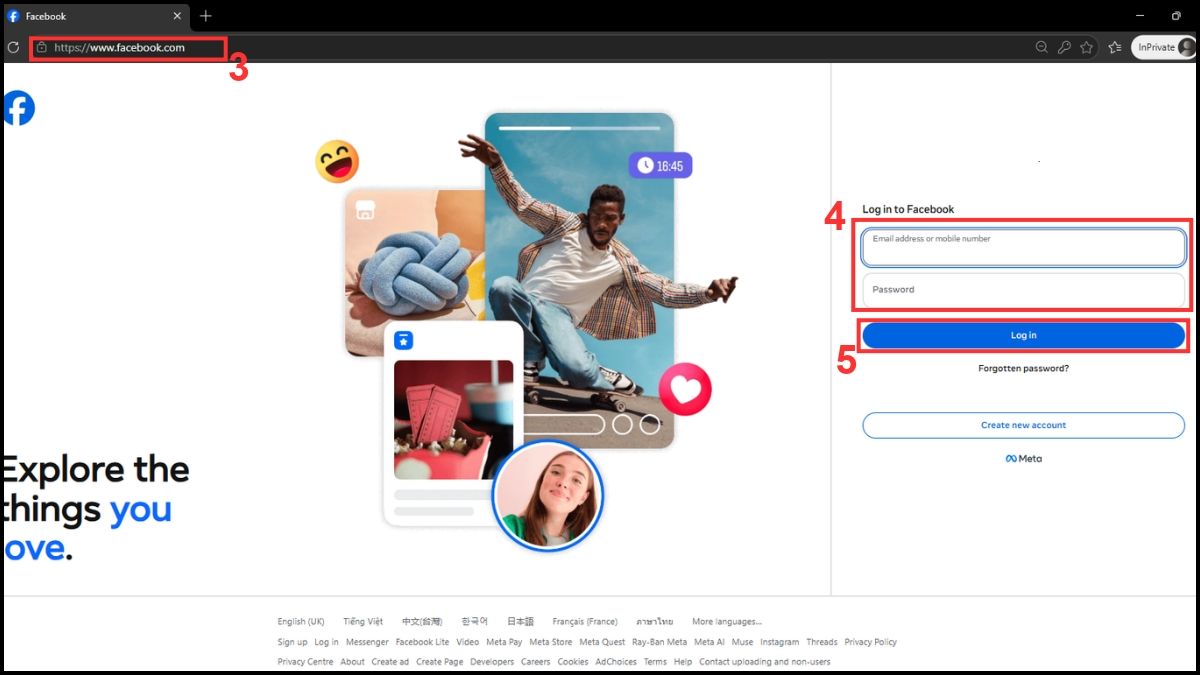
Task: Select Tiếng Việt language
Action: (363, 622)
